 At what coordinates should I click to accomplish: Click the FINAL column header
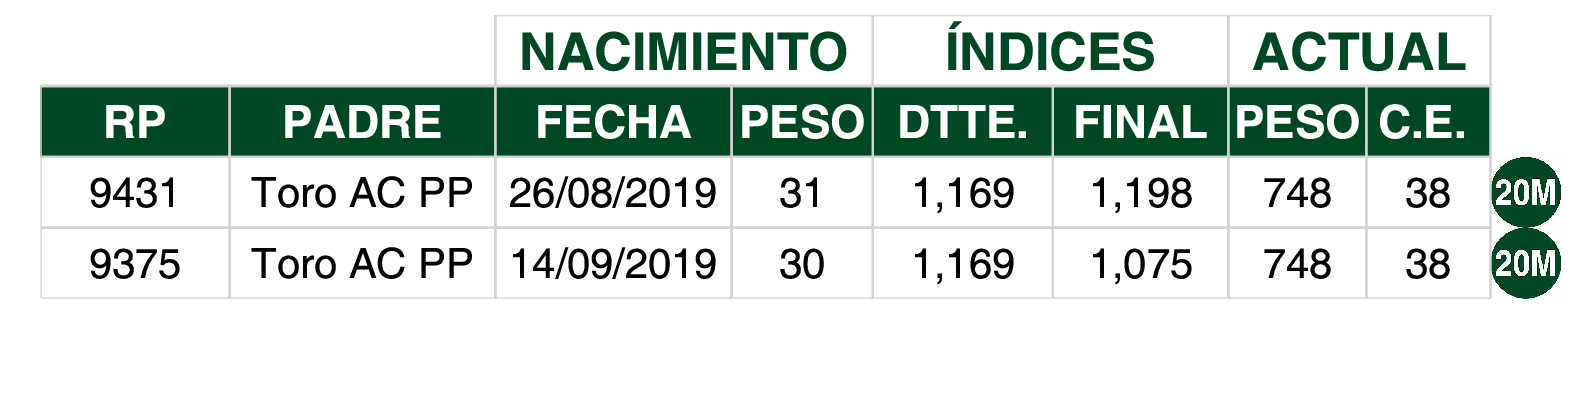1140,122
